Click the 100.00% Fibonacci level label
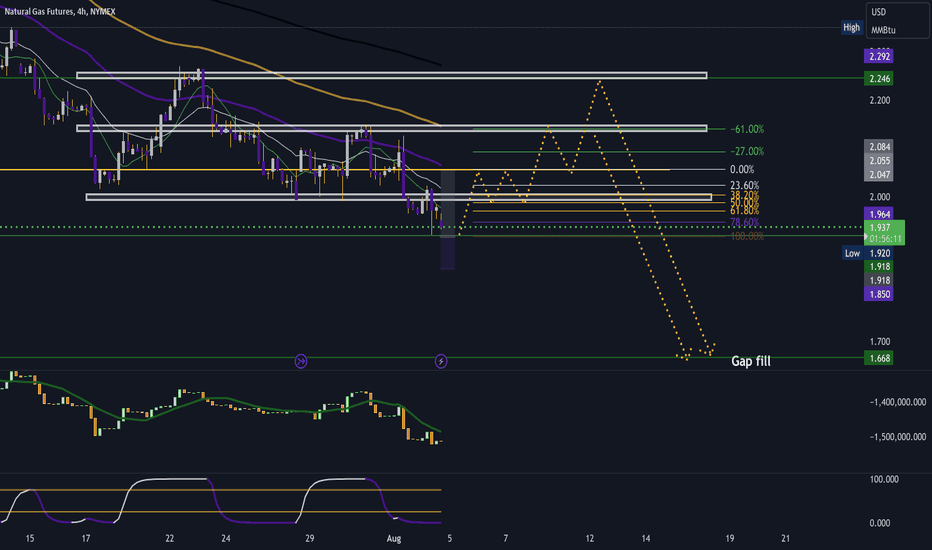932x550 pixels. 747,236
